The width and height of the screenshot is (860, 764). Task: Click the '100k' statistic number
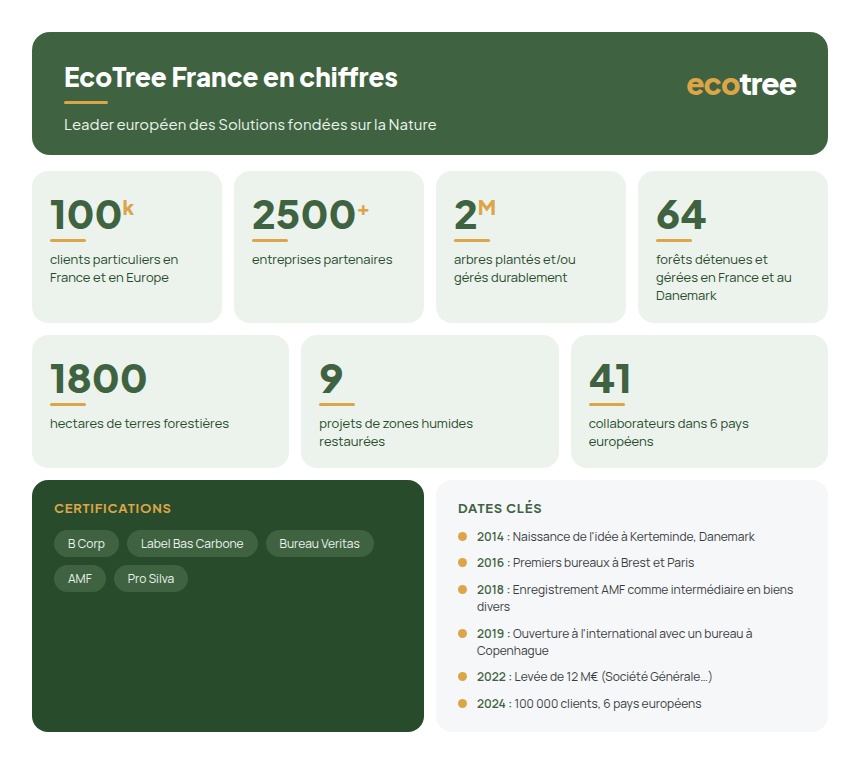pos(92,214)
